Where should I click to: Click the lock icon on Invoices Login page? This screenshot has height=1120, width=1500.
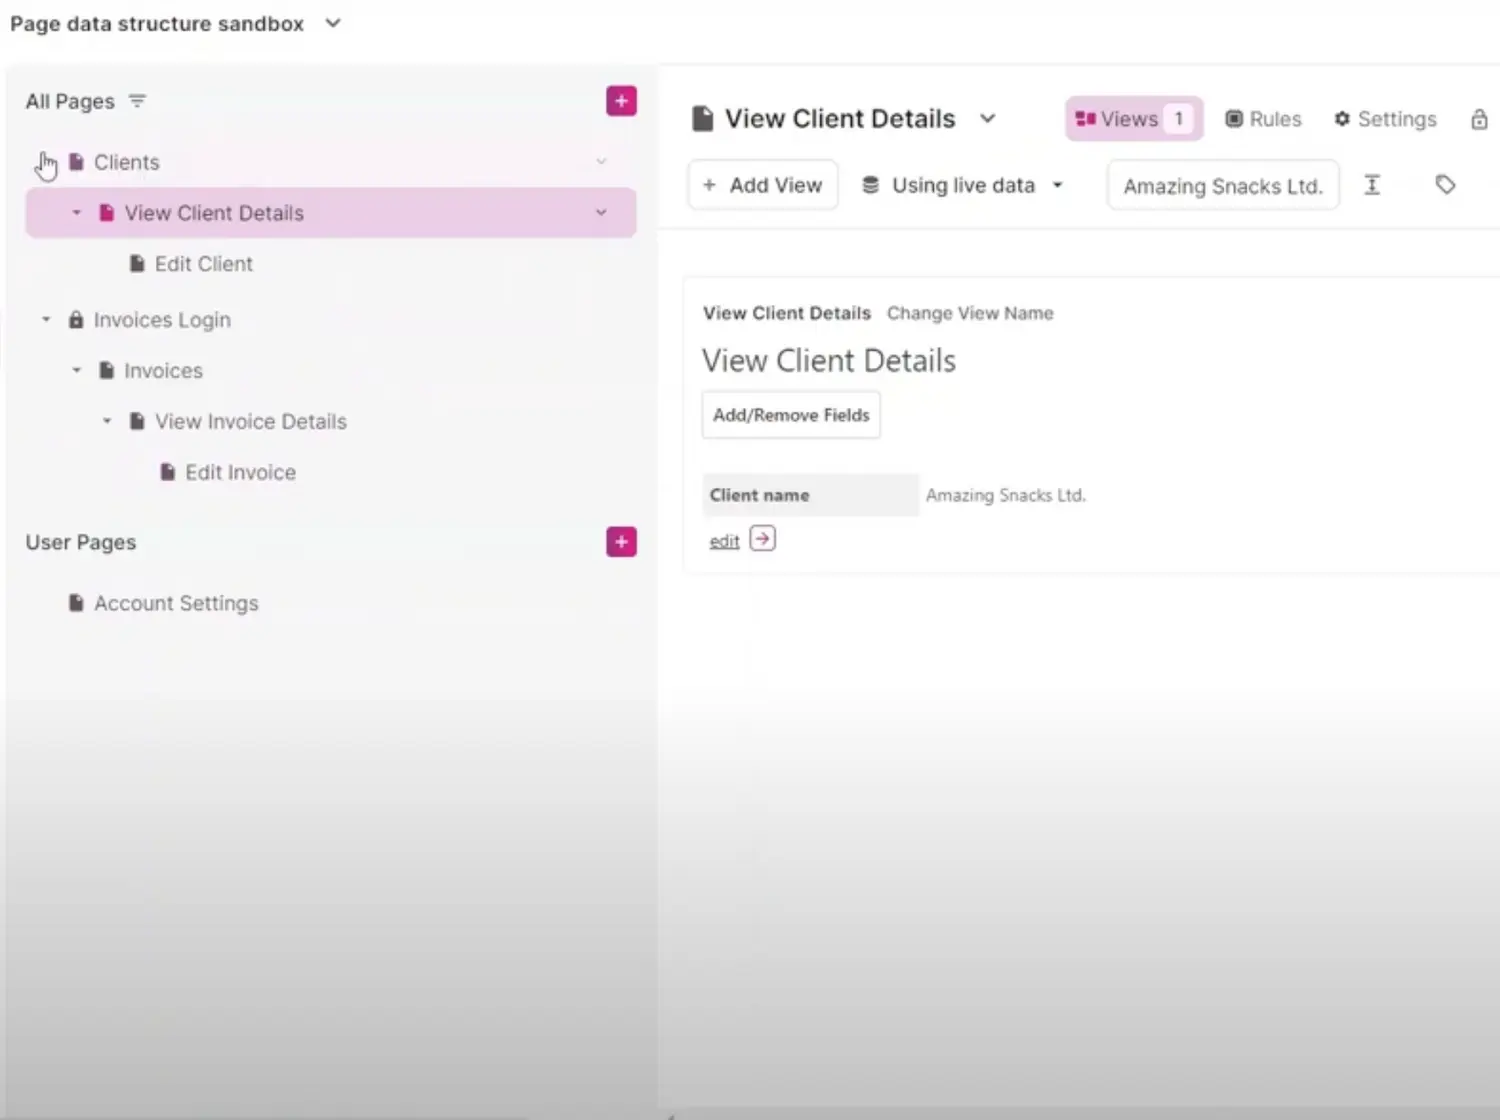(x=76, y=320)
